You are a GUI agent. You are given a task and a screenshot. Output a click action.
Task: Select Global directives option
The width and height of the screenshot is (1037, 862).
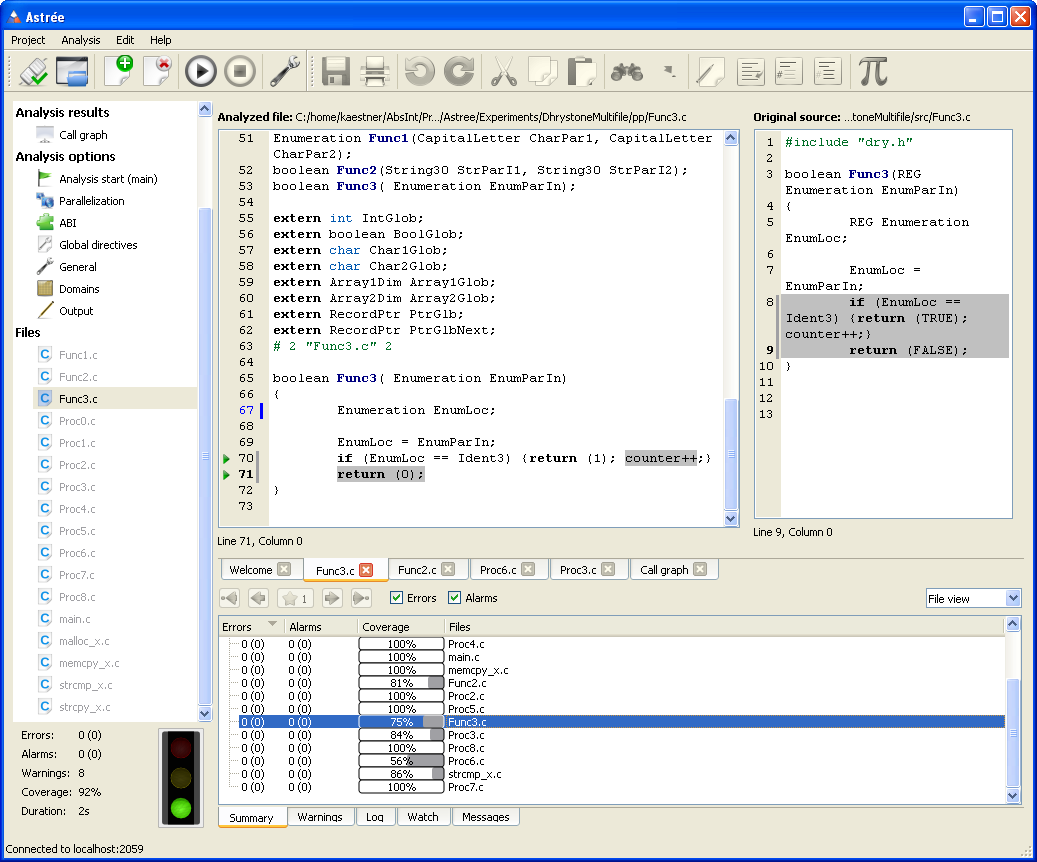point(98,245)
